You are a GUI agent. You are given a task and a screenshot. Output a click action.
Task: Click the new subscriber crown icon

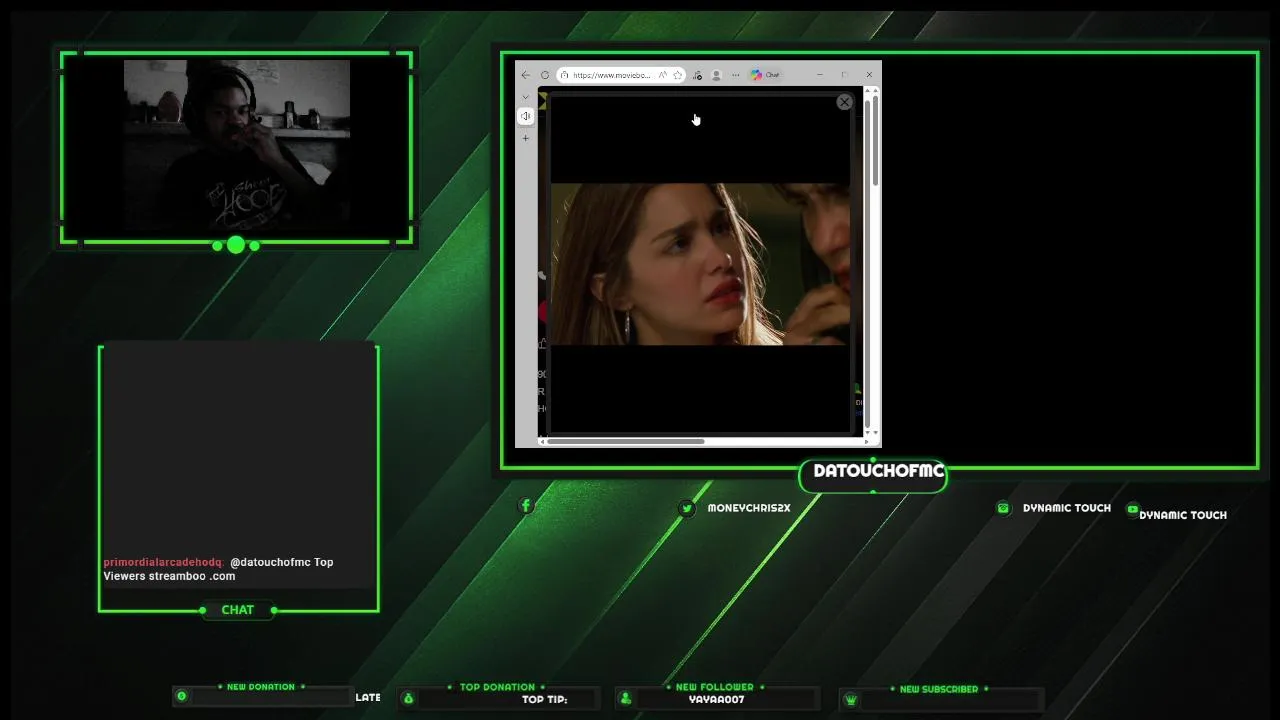[851, 700]
